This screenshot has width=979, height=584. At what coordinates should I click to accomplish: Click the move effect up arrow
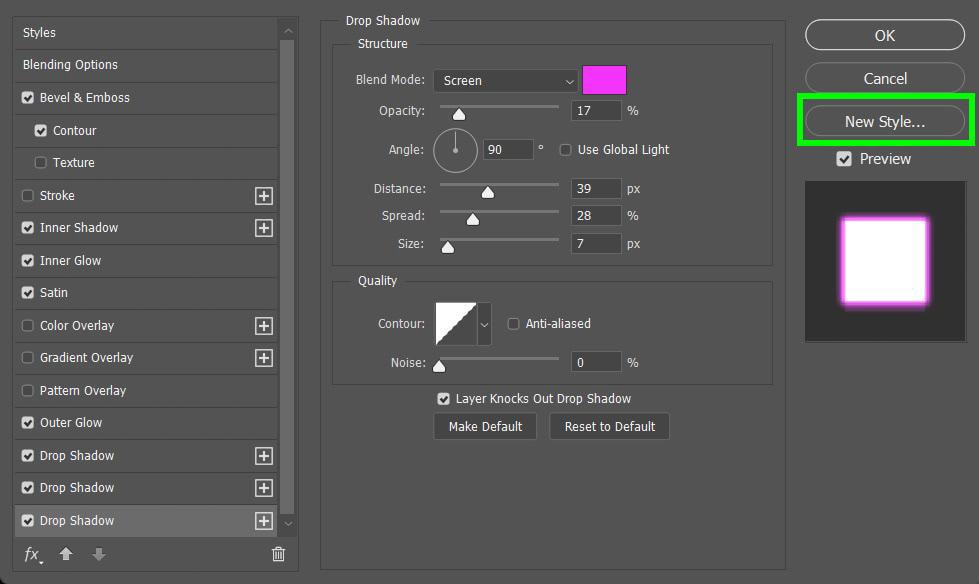(66, 554)
